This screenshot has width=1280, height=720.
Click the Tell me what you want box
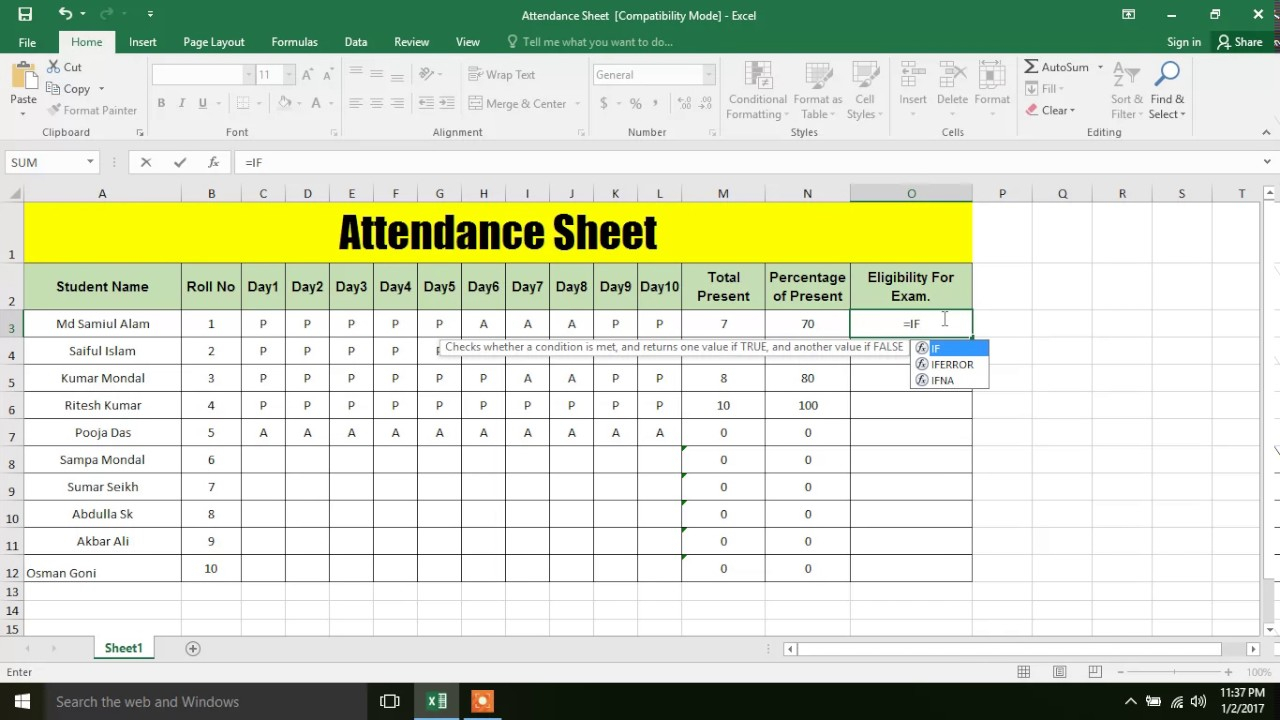(597, 42)
